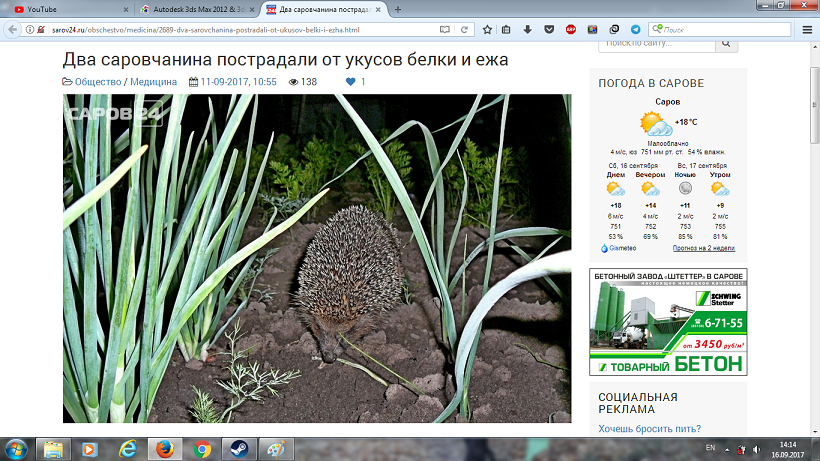Screen dimensions: 820x461
Task: Open Firefox hamburger menu
Action: coord(807,30)
